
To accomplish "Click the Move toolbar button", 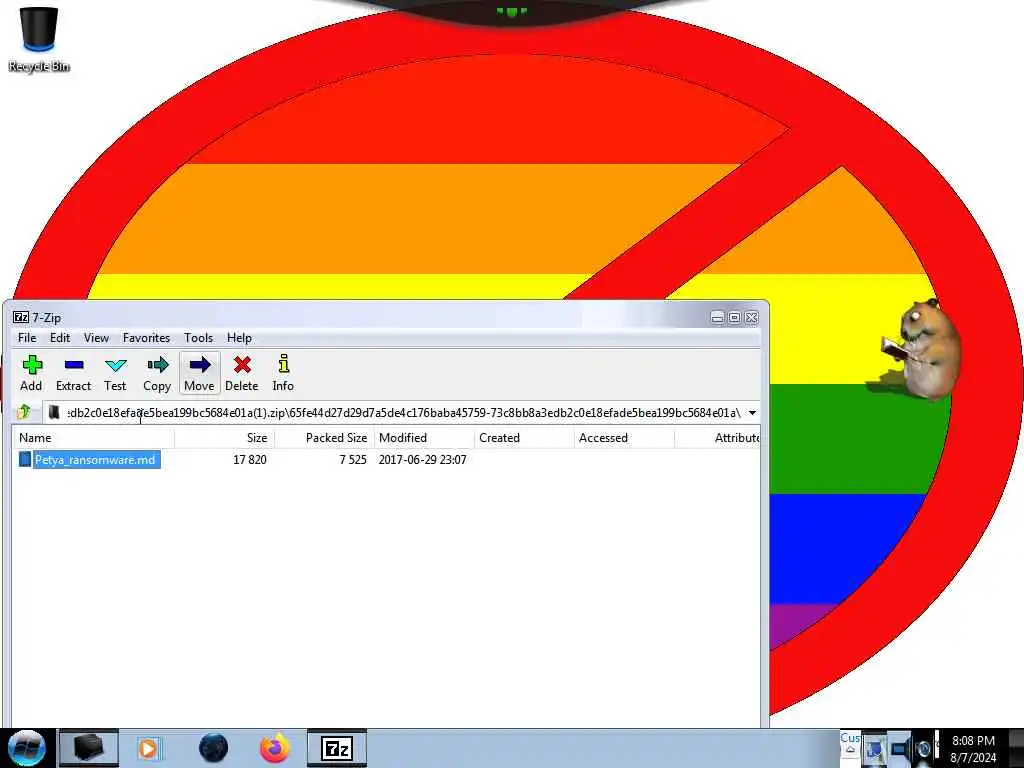I will pyautogui.click(x=199, y=374).
